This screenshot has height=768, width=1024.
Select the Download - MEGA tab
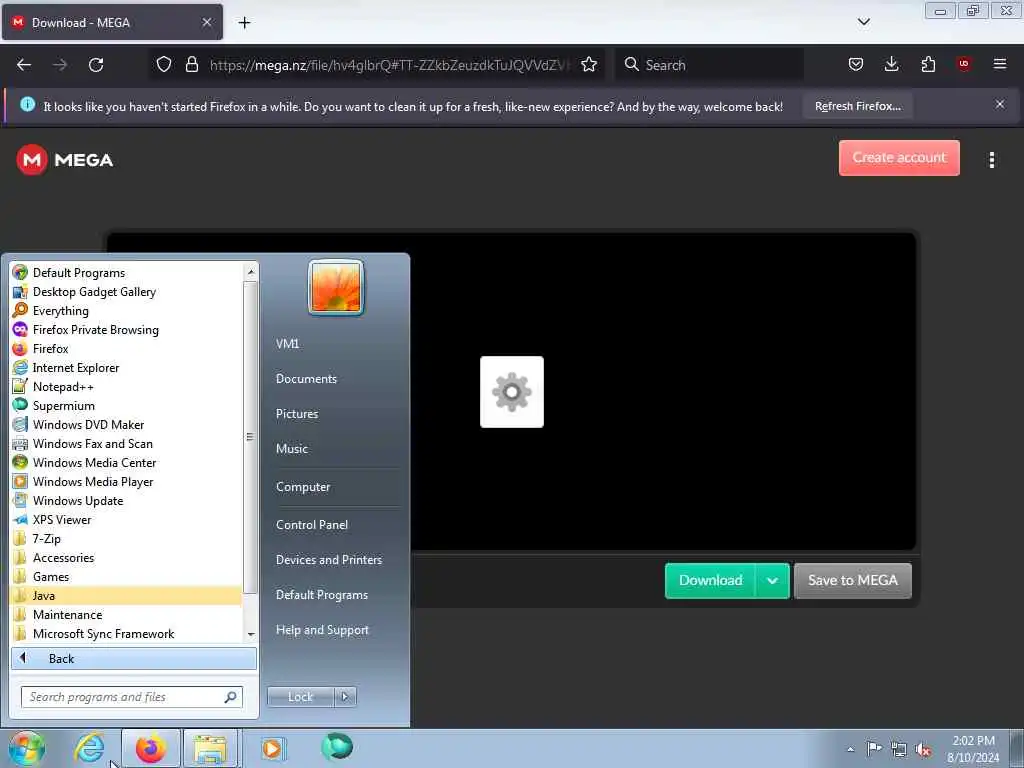click(112, 22)
